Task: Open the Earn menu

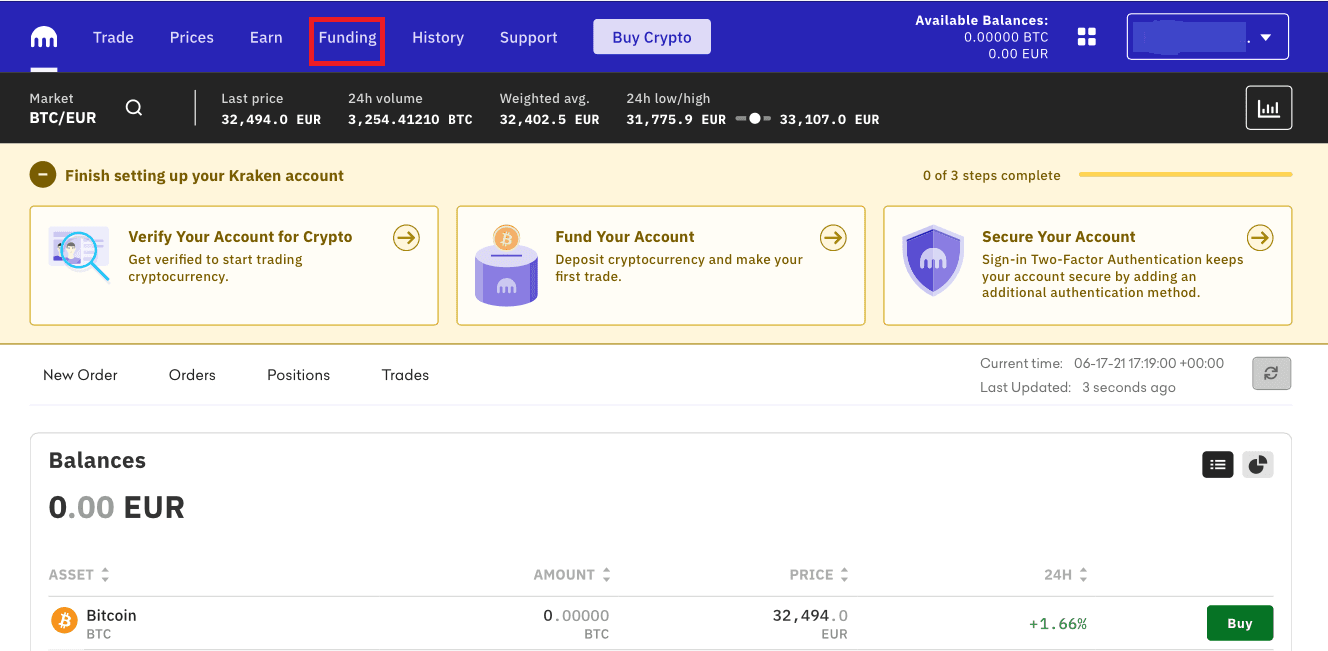Action: tap(266, 37)
